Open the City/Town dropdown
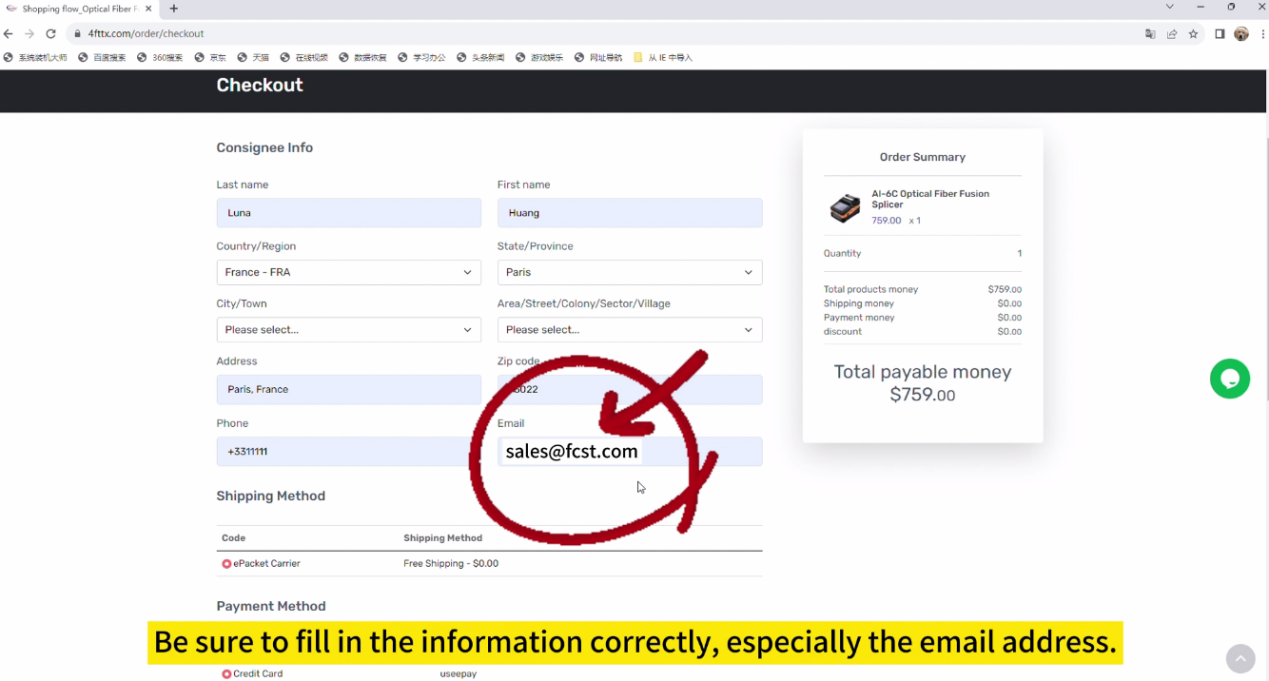Screen dimensions: 1269x681 [x=348, y=330]
